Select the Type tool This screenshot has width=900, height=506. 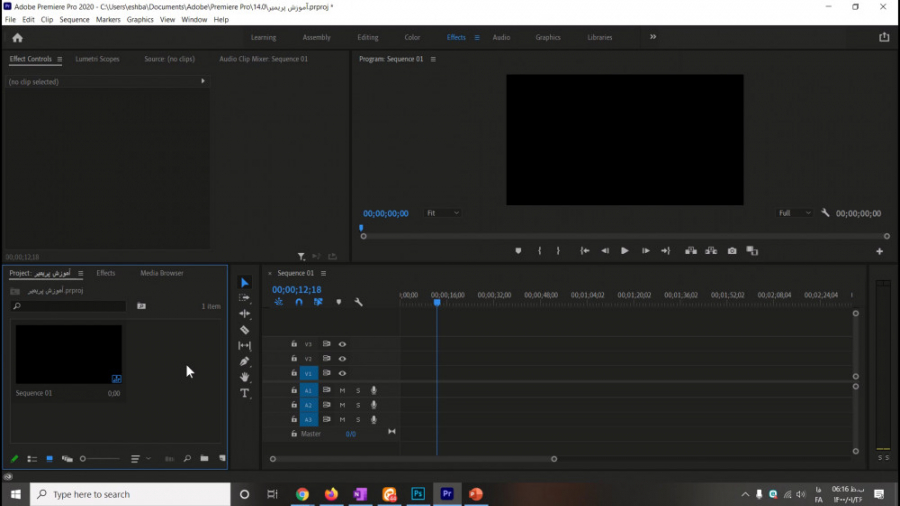[x=245, y=393]
